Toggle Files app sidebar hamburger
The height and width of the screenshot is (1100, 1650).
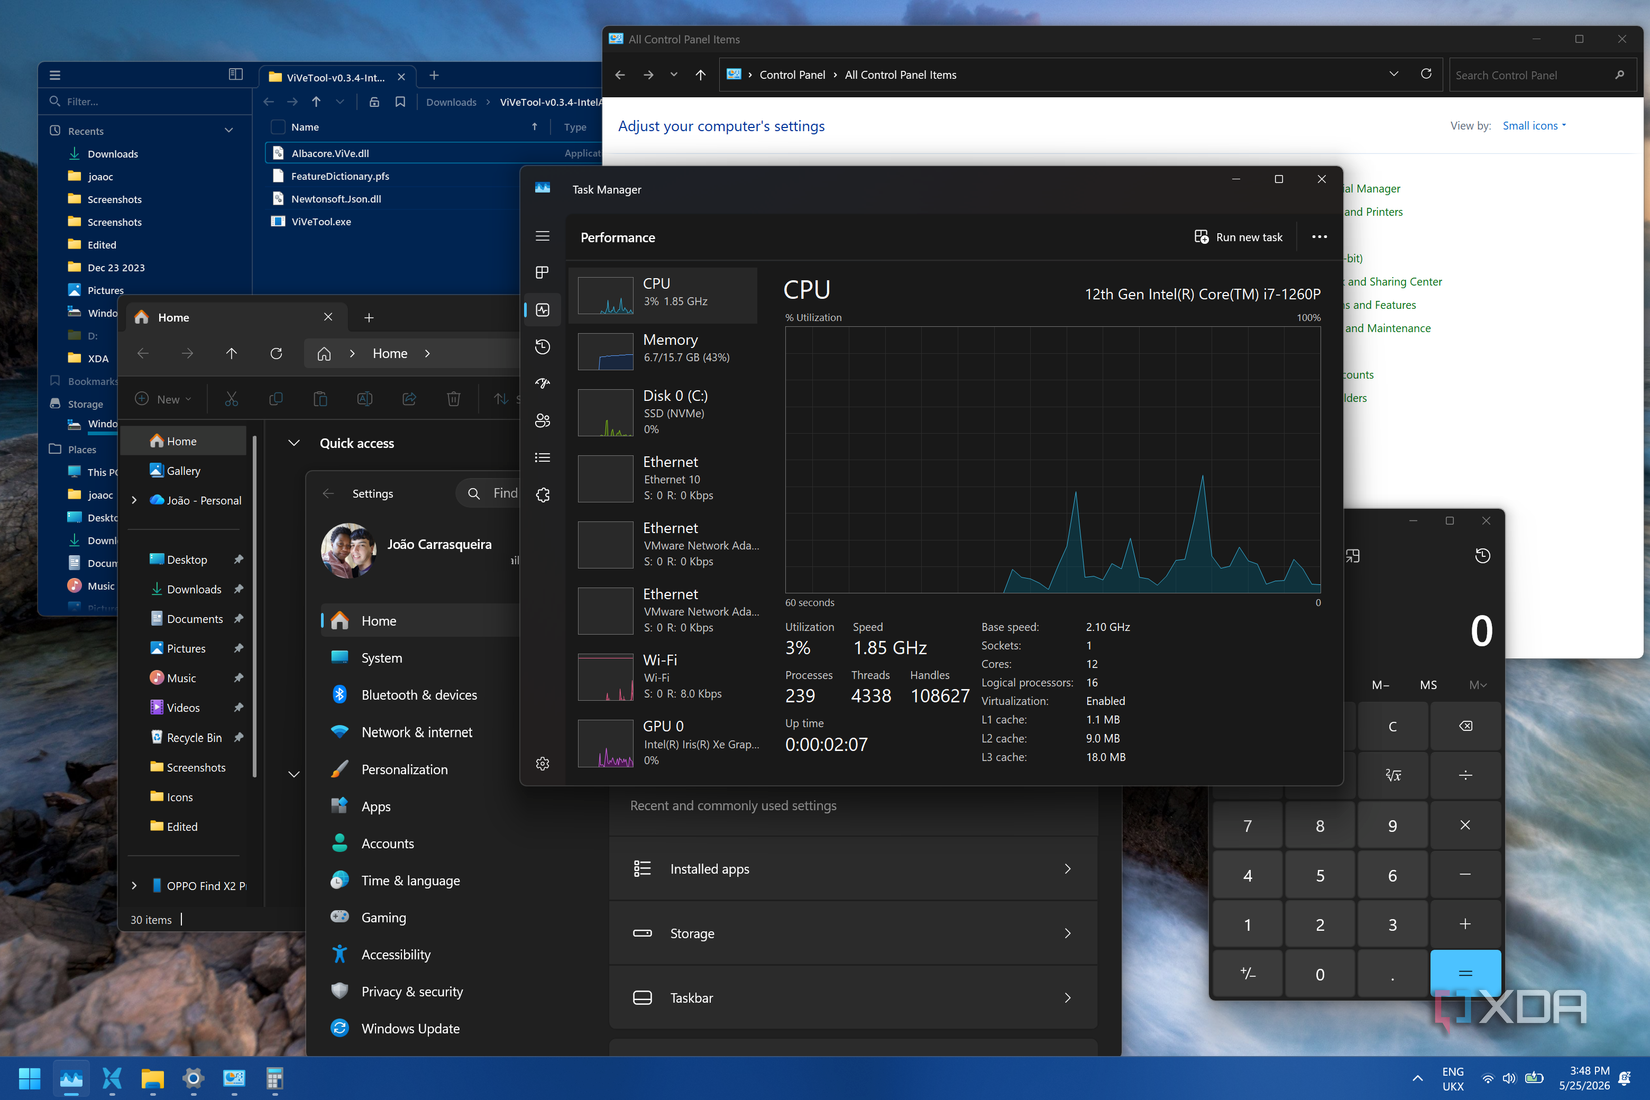click(x=55, y=75)
